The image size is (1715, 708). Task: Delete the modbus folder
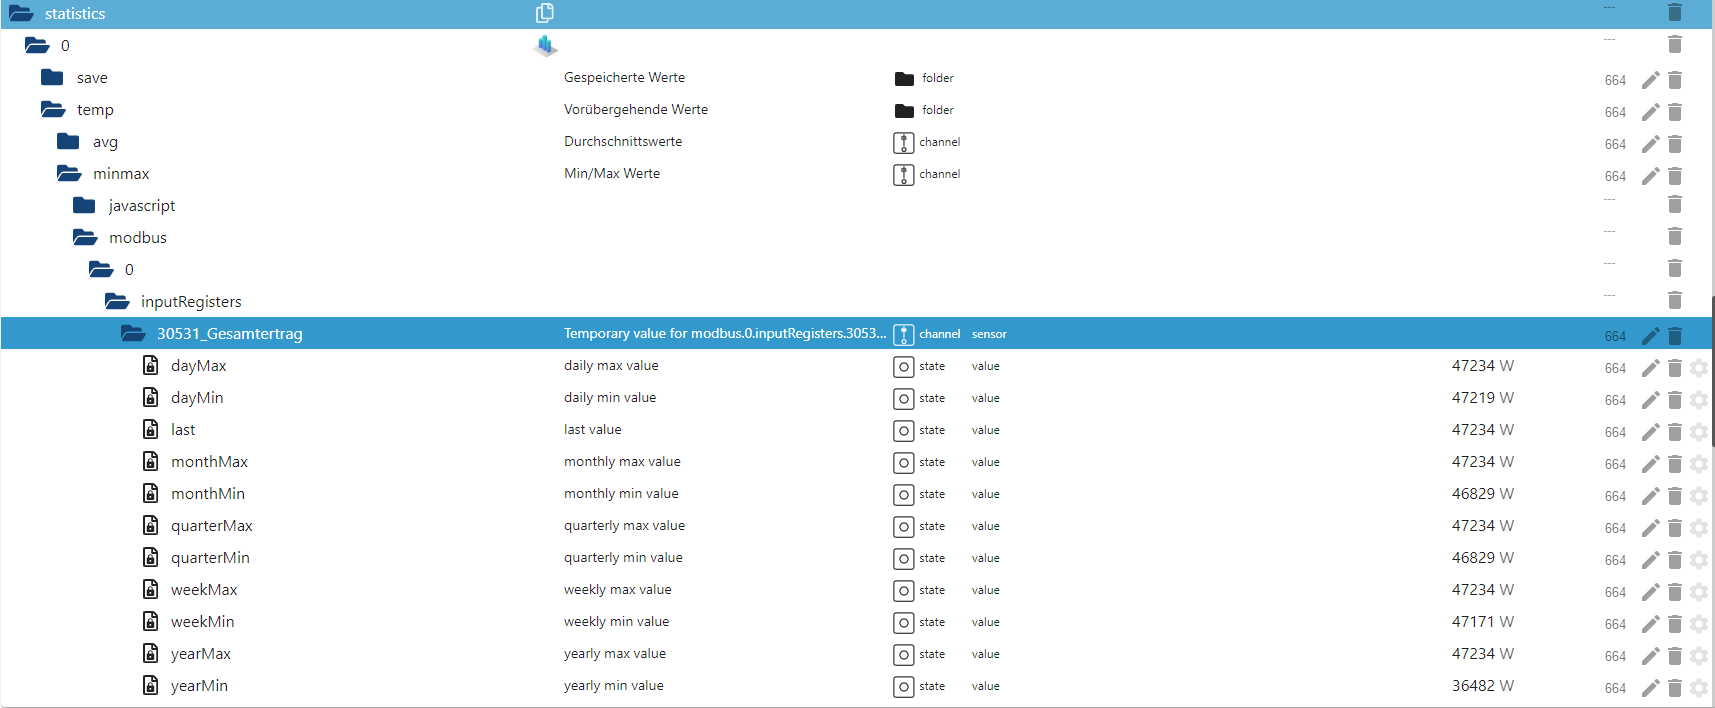pyautogui.click(x=1675, y=236)
